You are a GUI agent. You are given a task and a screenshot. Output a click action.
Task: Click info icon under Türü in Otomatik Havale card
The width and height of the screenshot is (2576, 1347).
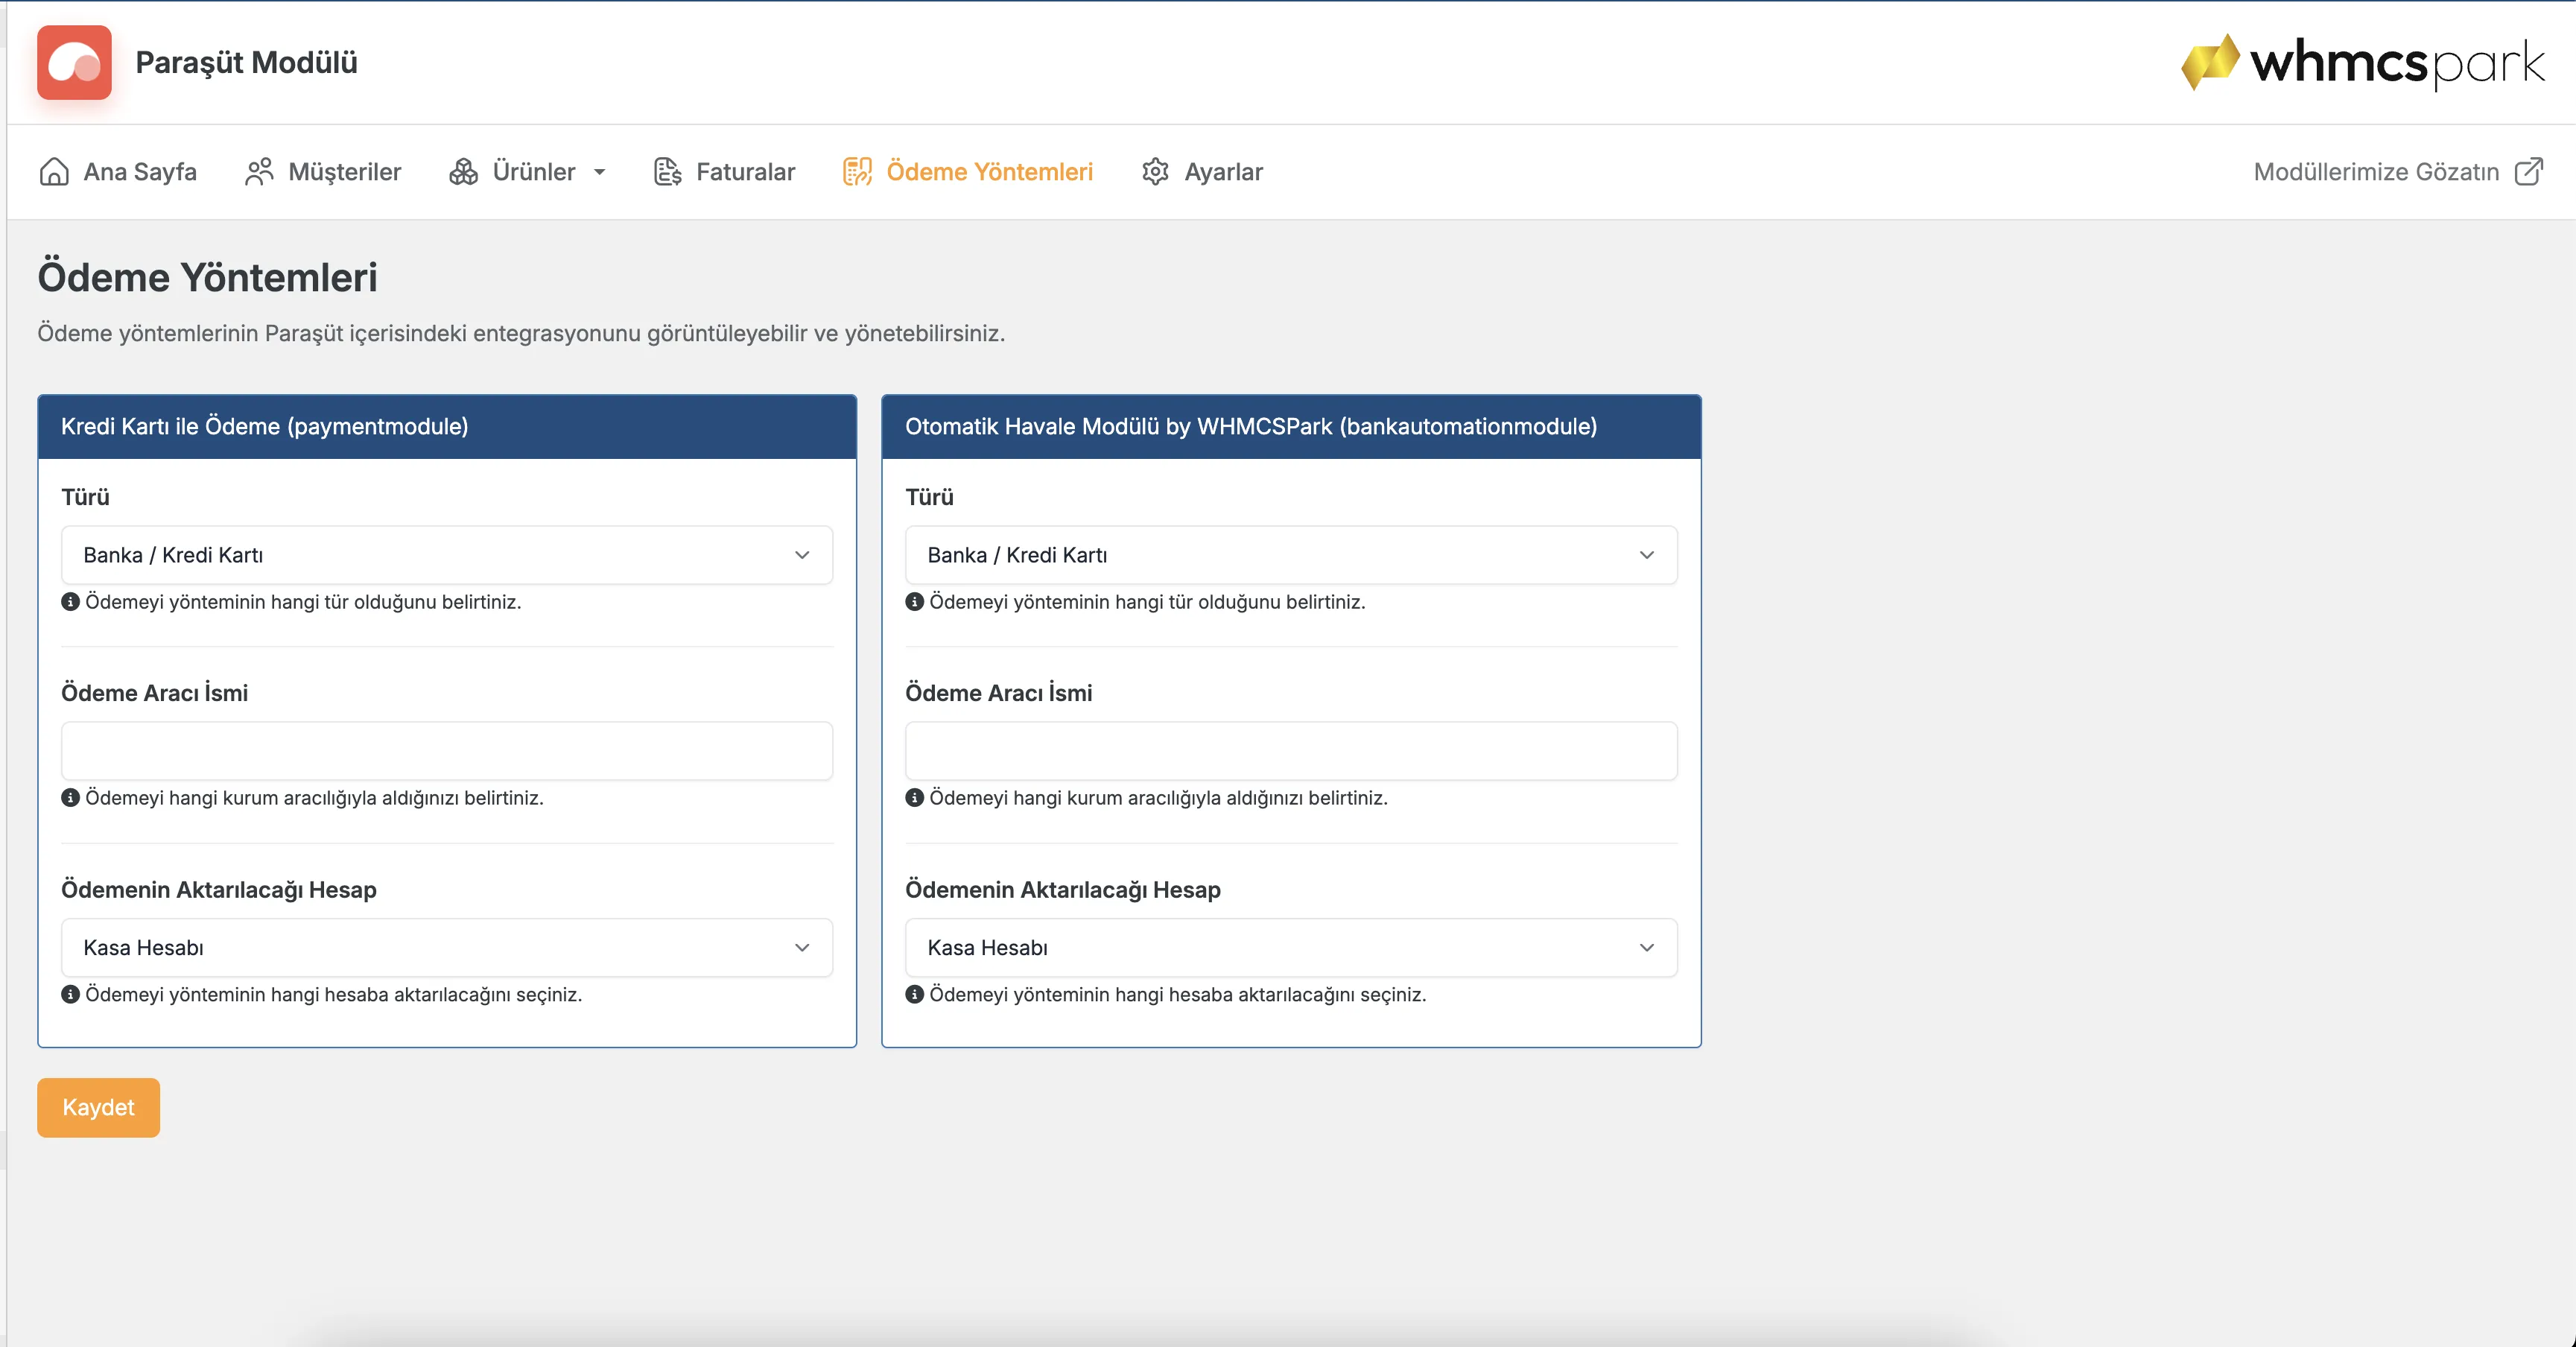(x=914, y=602)
